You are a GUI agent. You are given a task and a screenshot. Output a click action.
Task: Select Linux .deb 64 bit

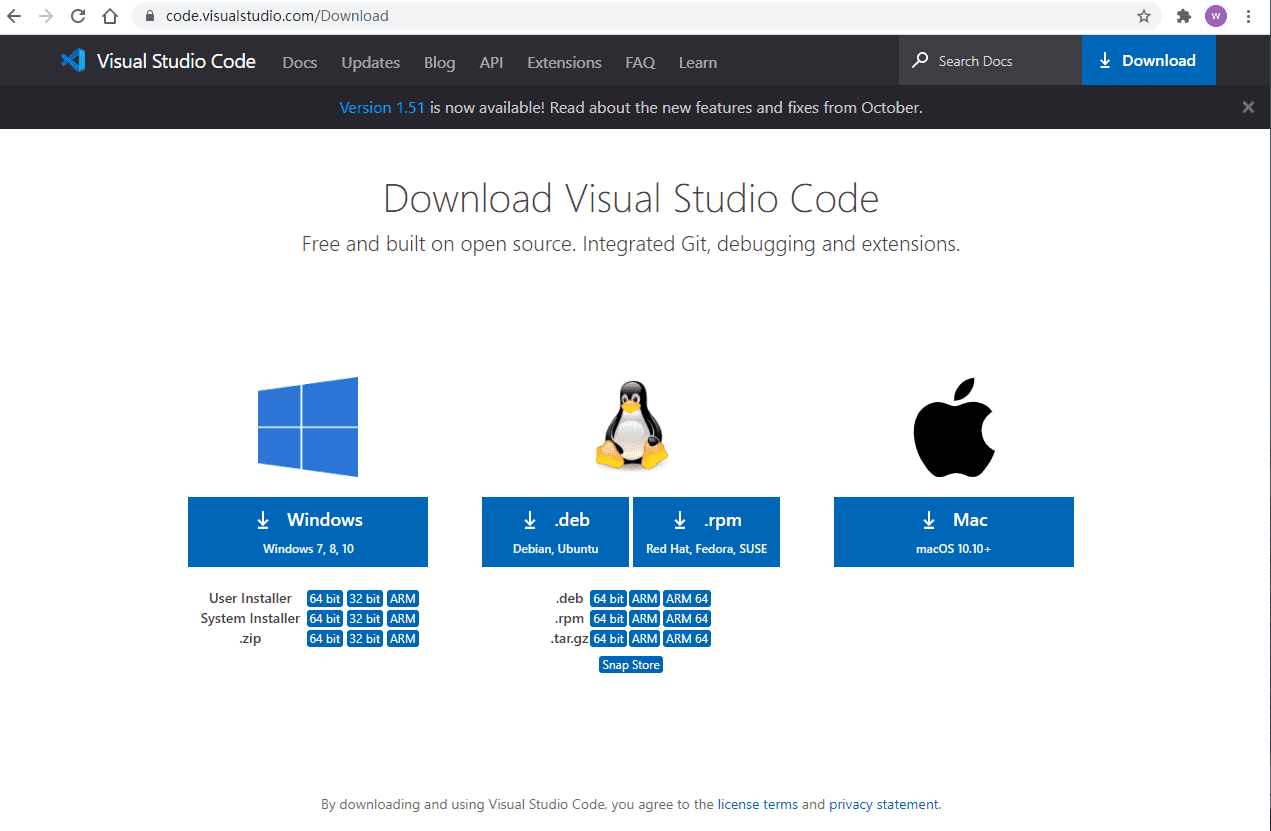coord(608,599)
